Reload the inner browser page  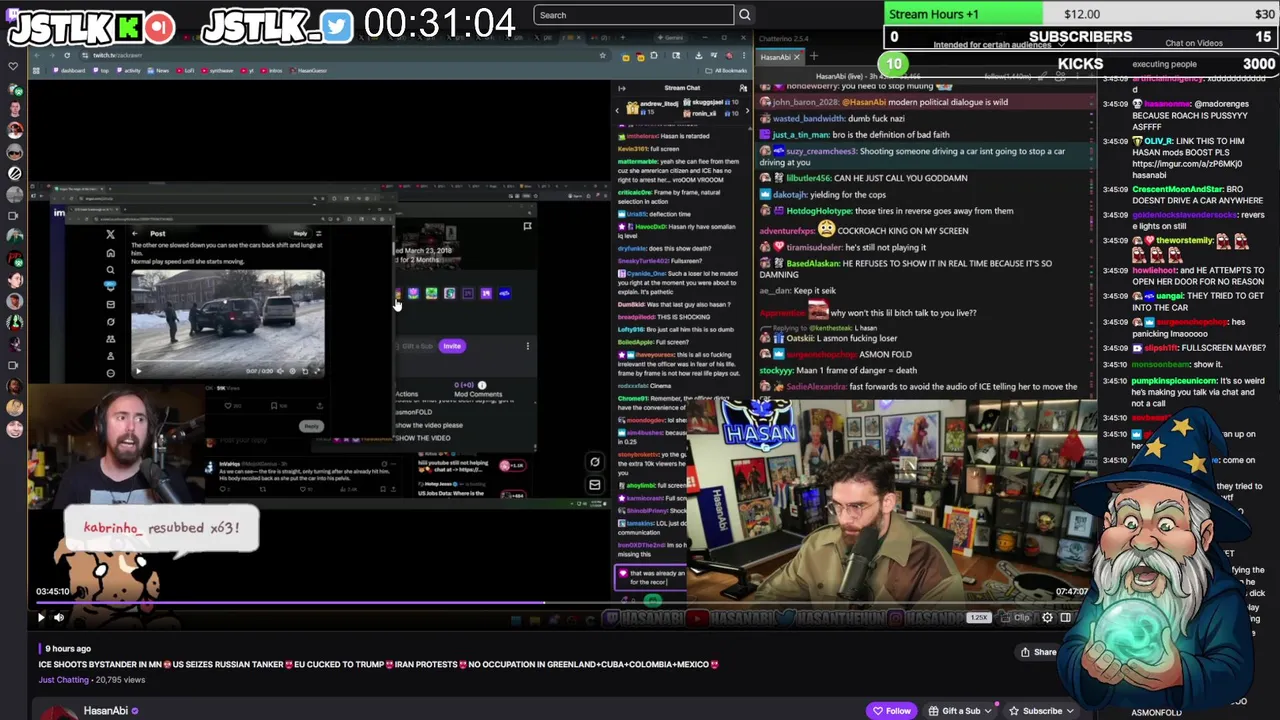[67, 55]
